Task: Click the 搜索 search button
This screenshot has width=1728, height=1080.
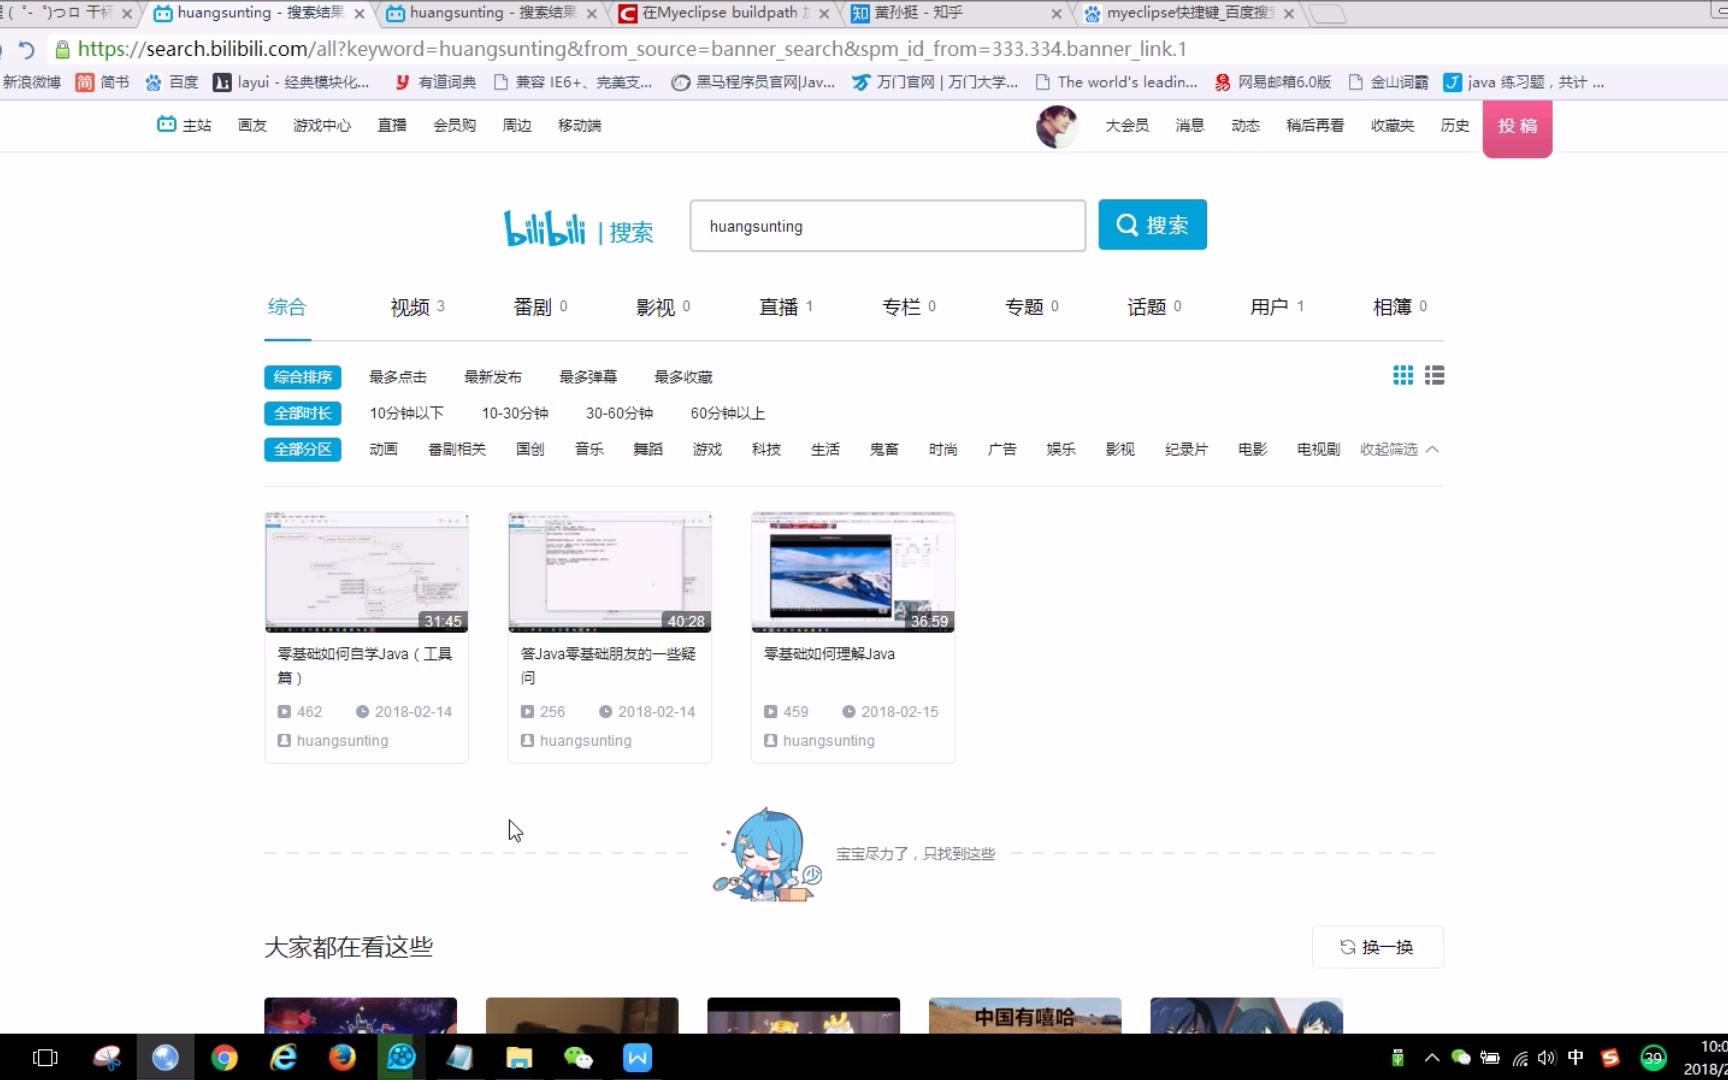Action: pos(1152,225)
